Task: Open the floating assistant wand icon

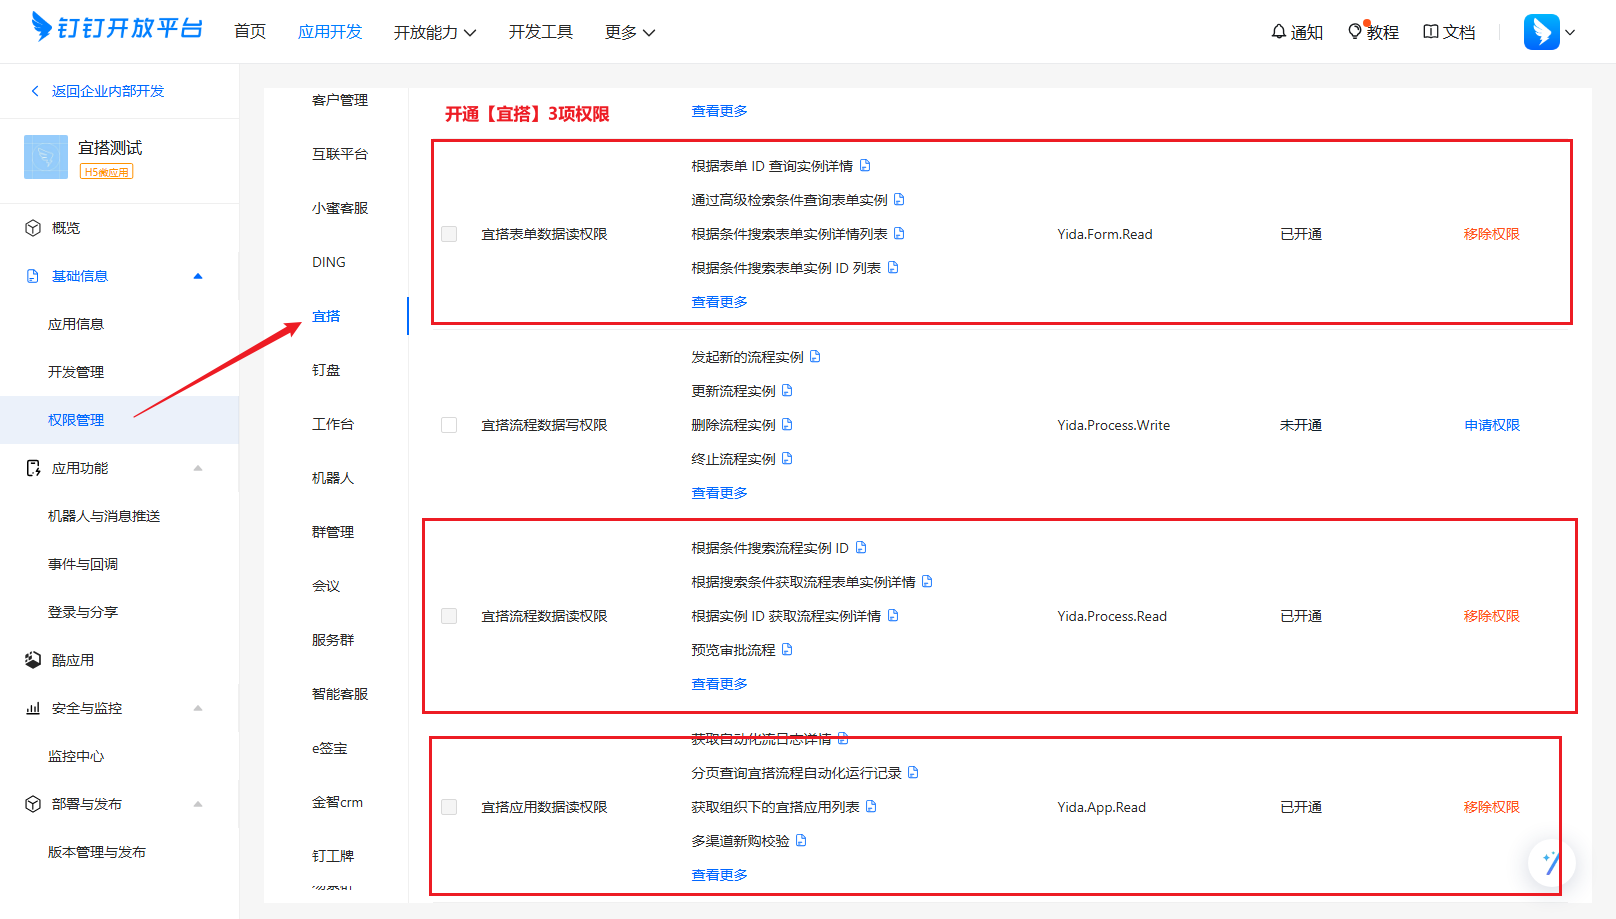Action: (x=1551, y=863)
